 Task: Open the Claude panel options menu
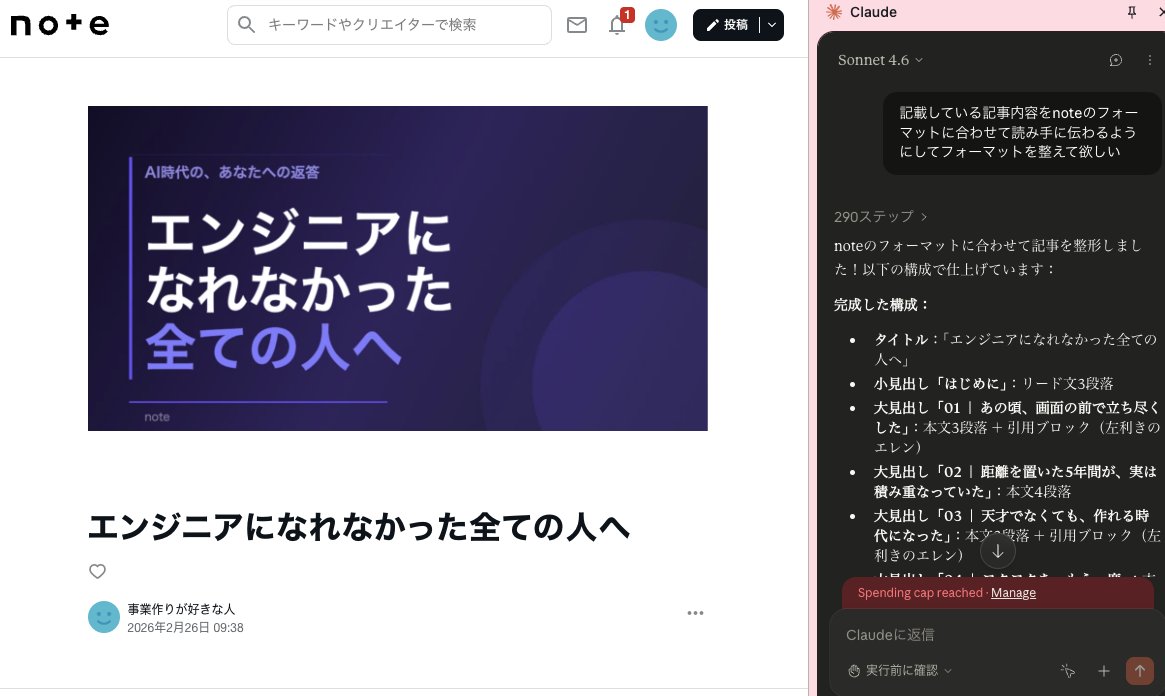point(1149,60)
